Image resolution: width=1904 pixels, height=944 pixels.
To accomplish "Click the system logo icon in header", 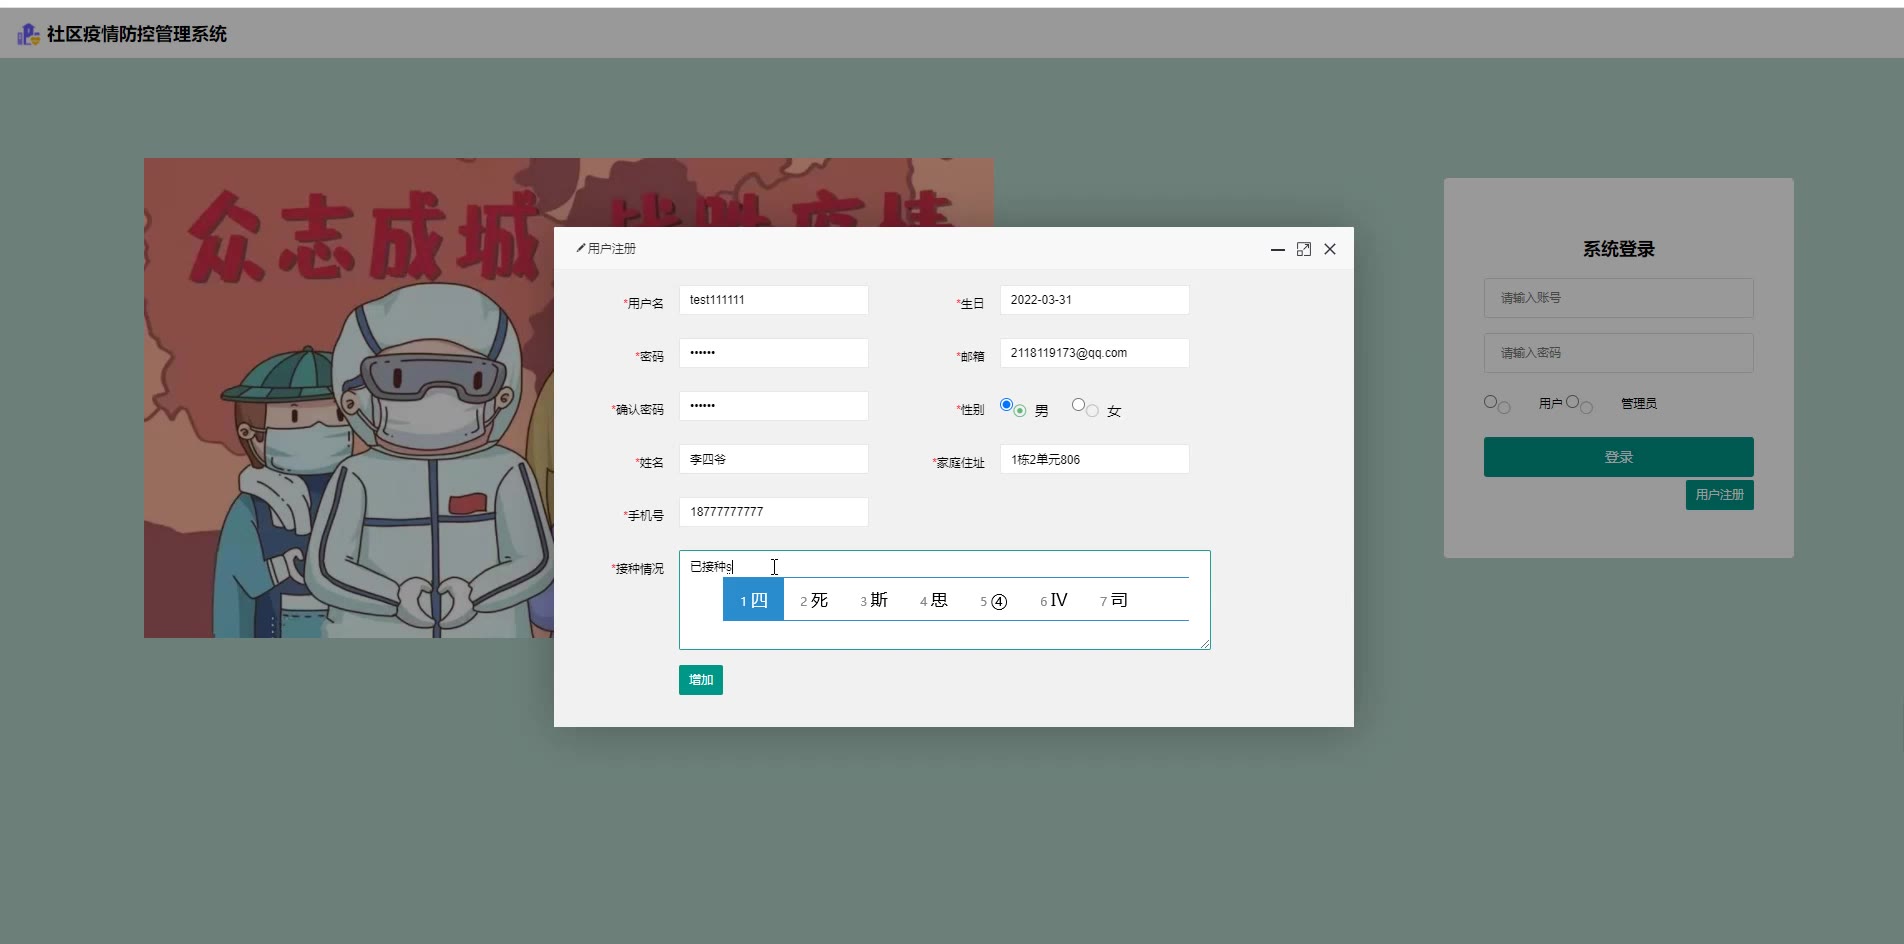I will pos(28,35).
